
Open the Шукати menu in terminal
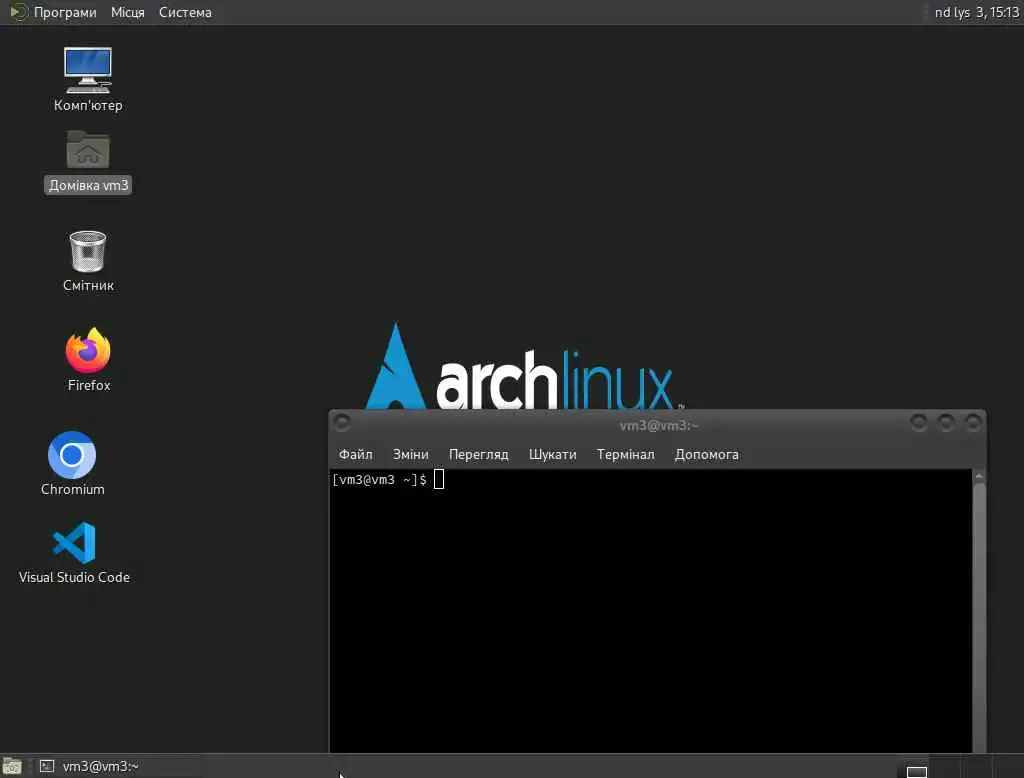tap(552, 454)
